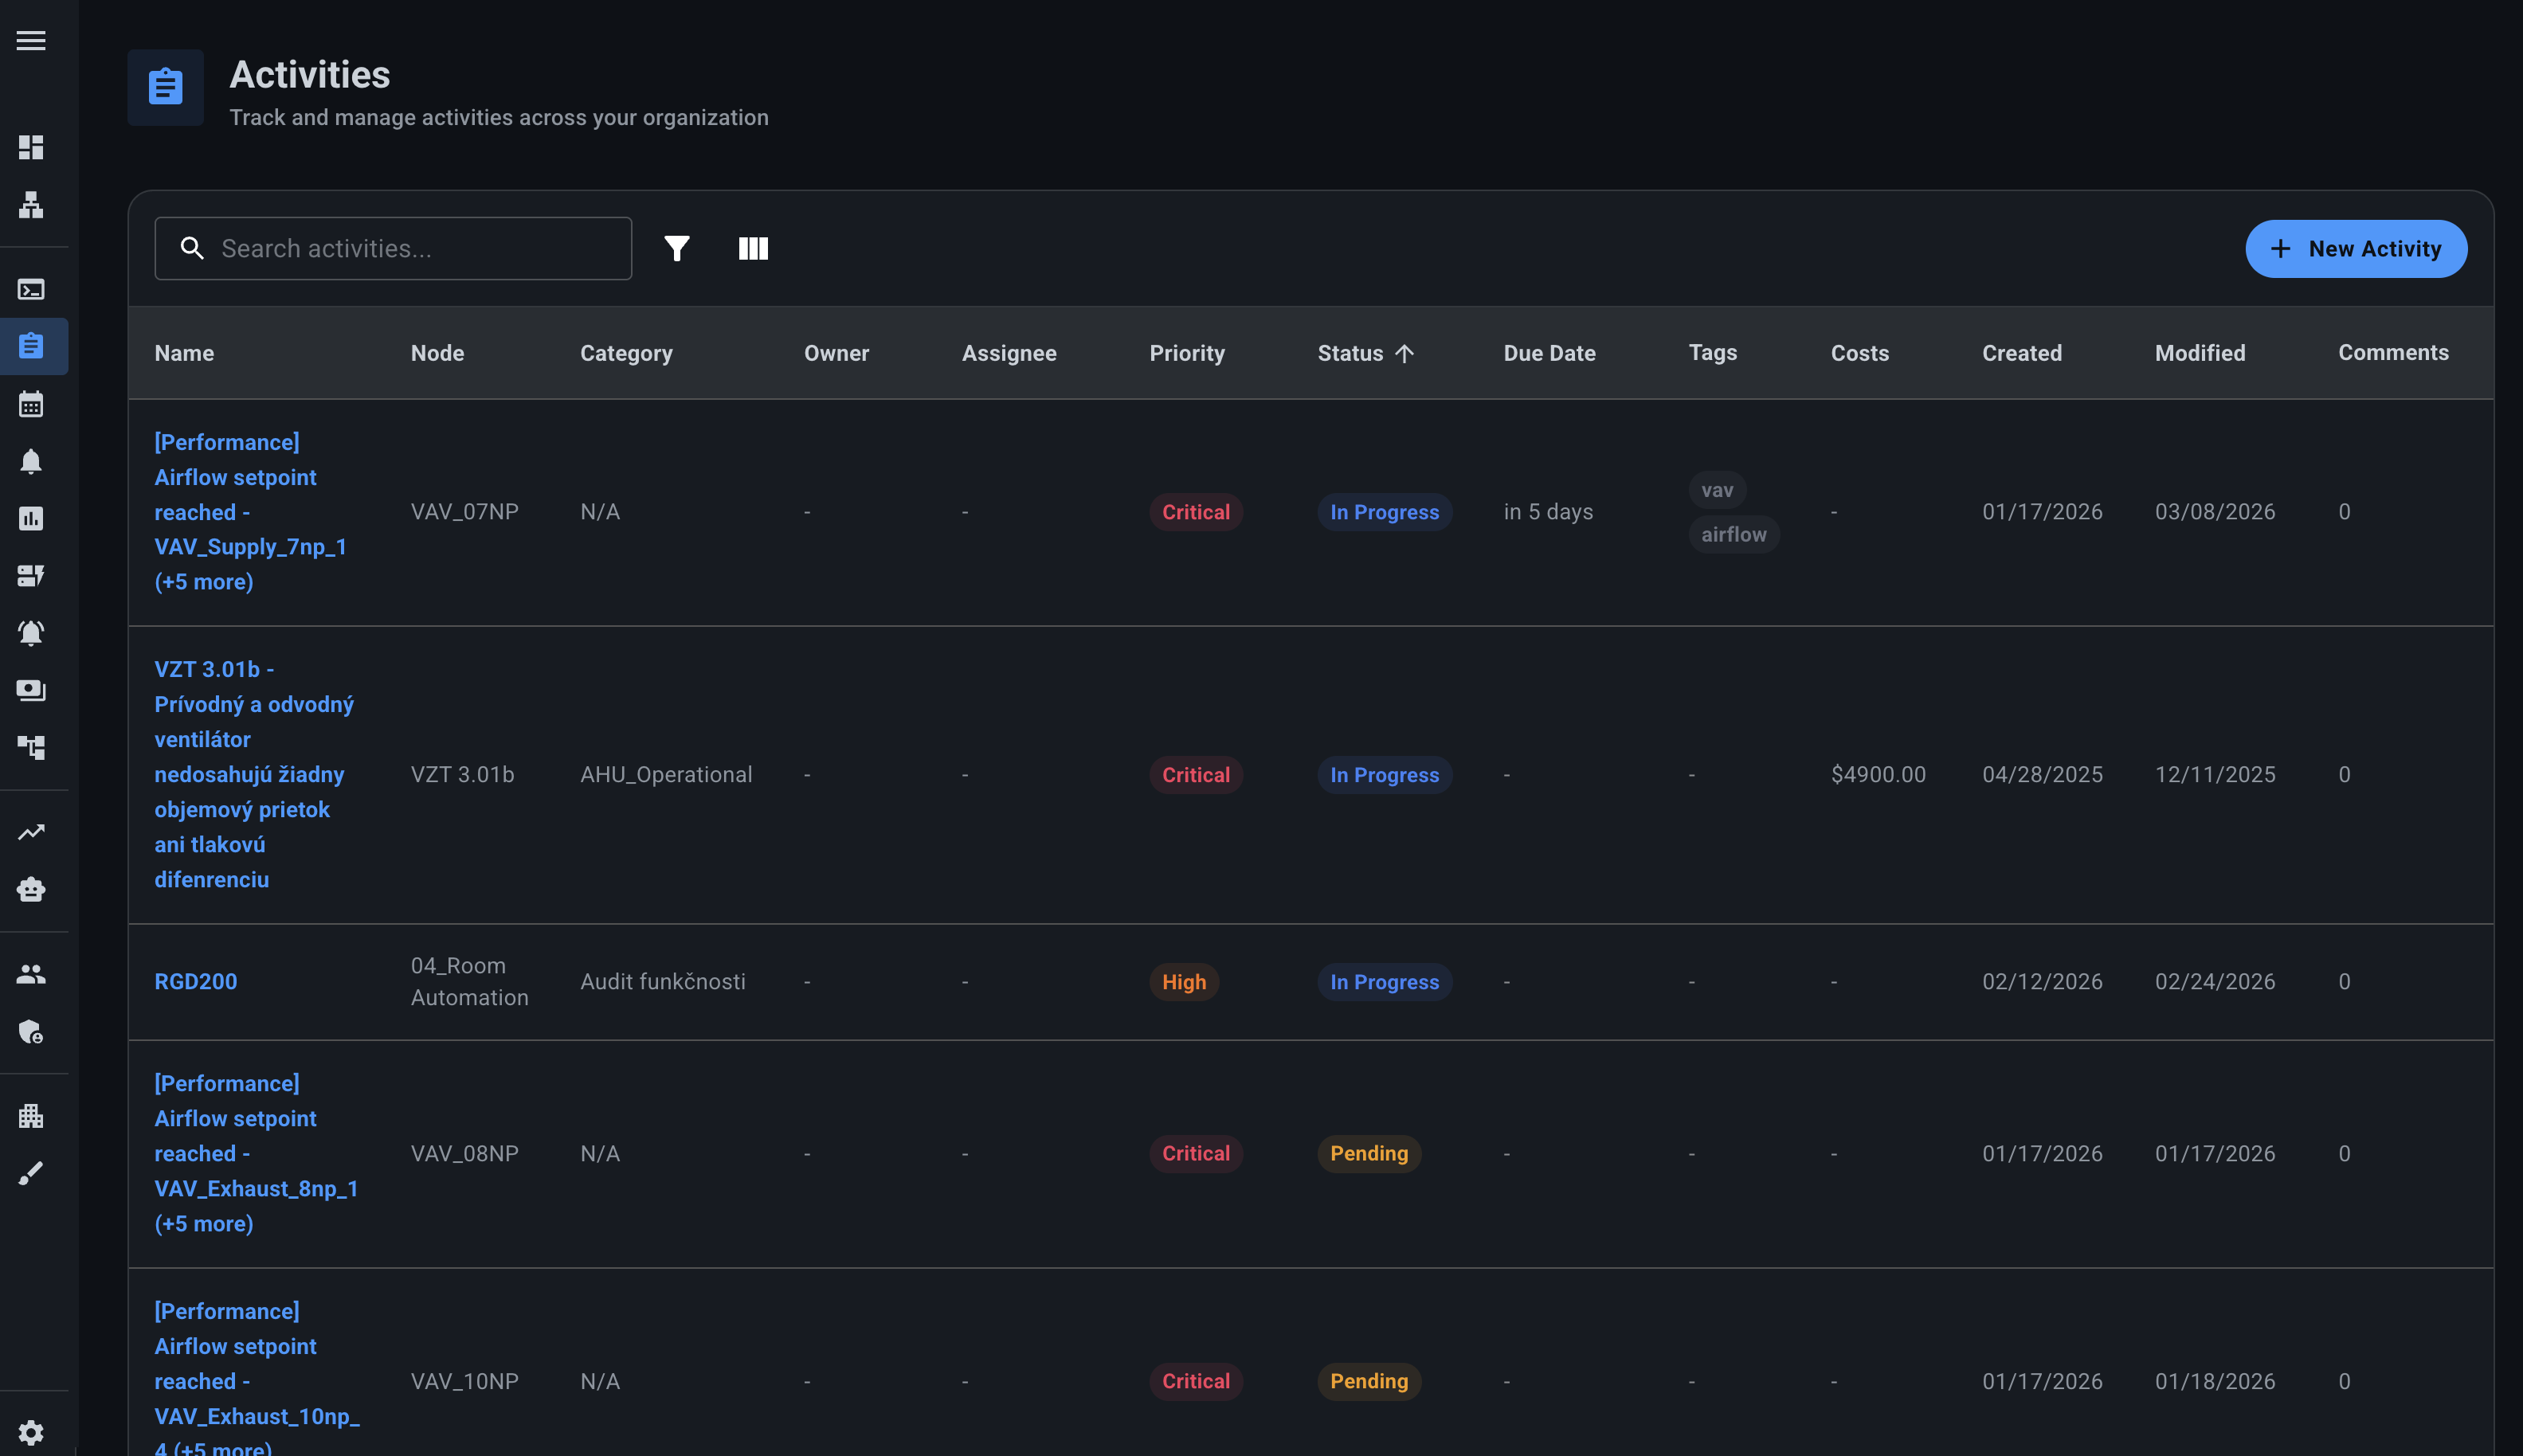2523x1456 pixels.
Task: Open the robot assistant icon in sidebar
Action: tap(31, 889)
